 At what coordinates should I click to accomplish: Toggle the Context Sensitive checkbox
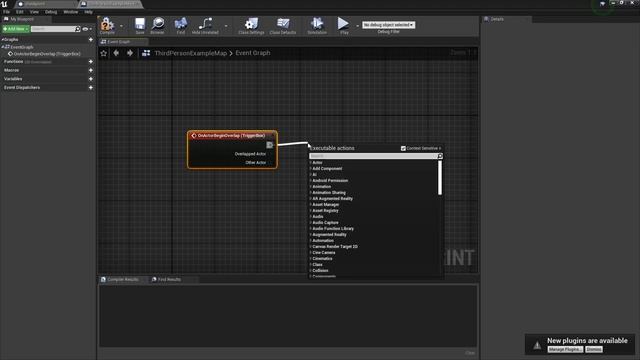pos(403,148)
